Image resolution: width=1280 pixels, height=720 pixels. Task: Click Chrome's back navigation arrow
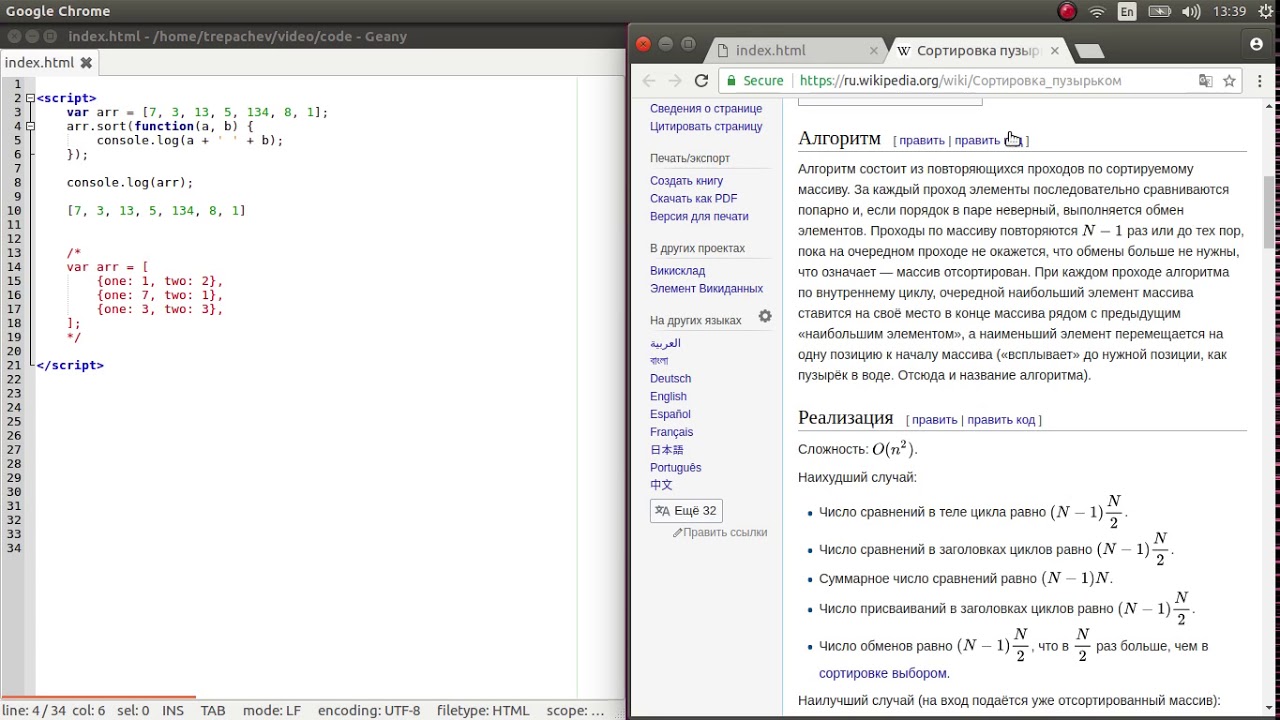click(x=649, y=81)
